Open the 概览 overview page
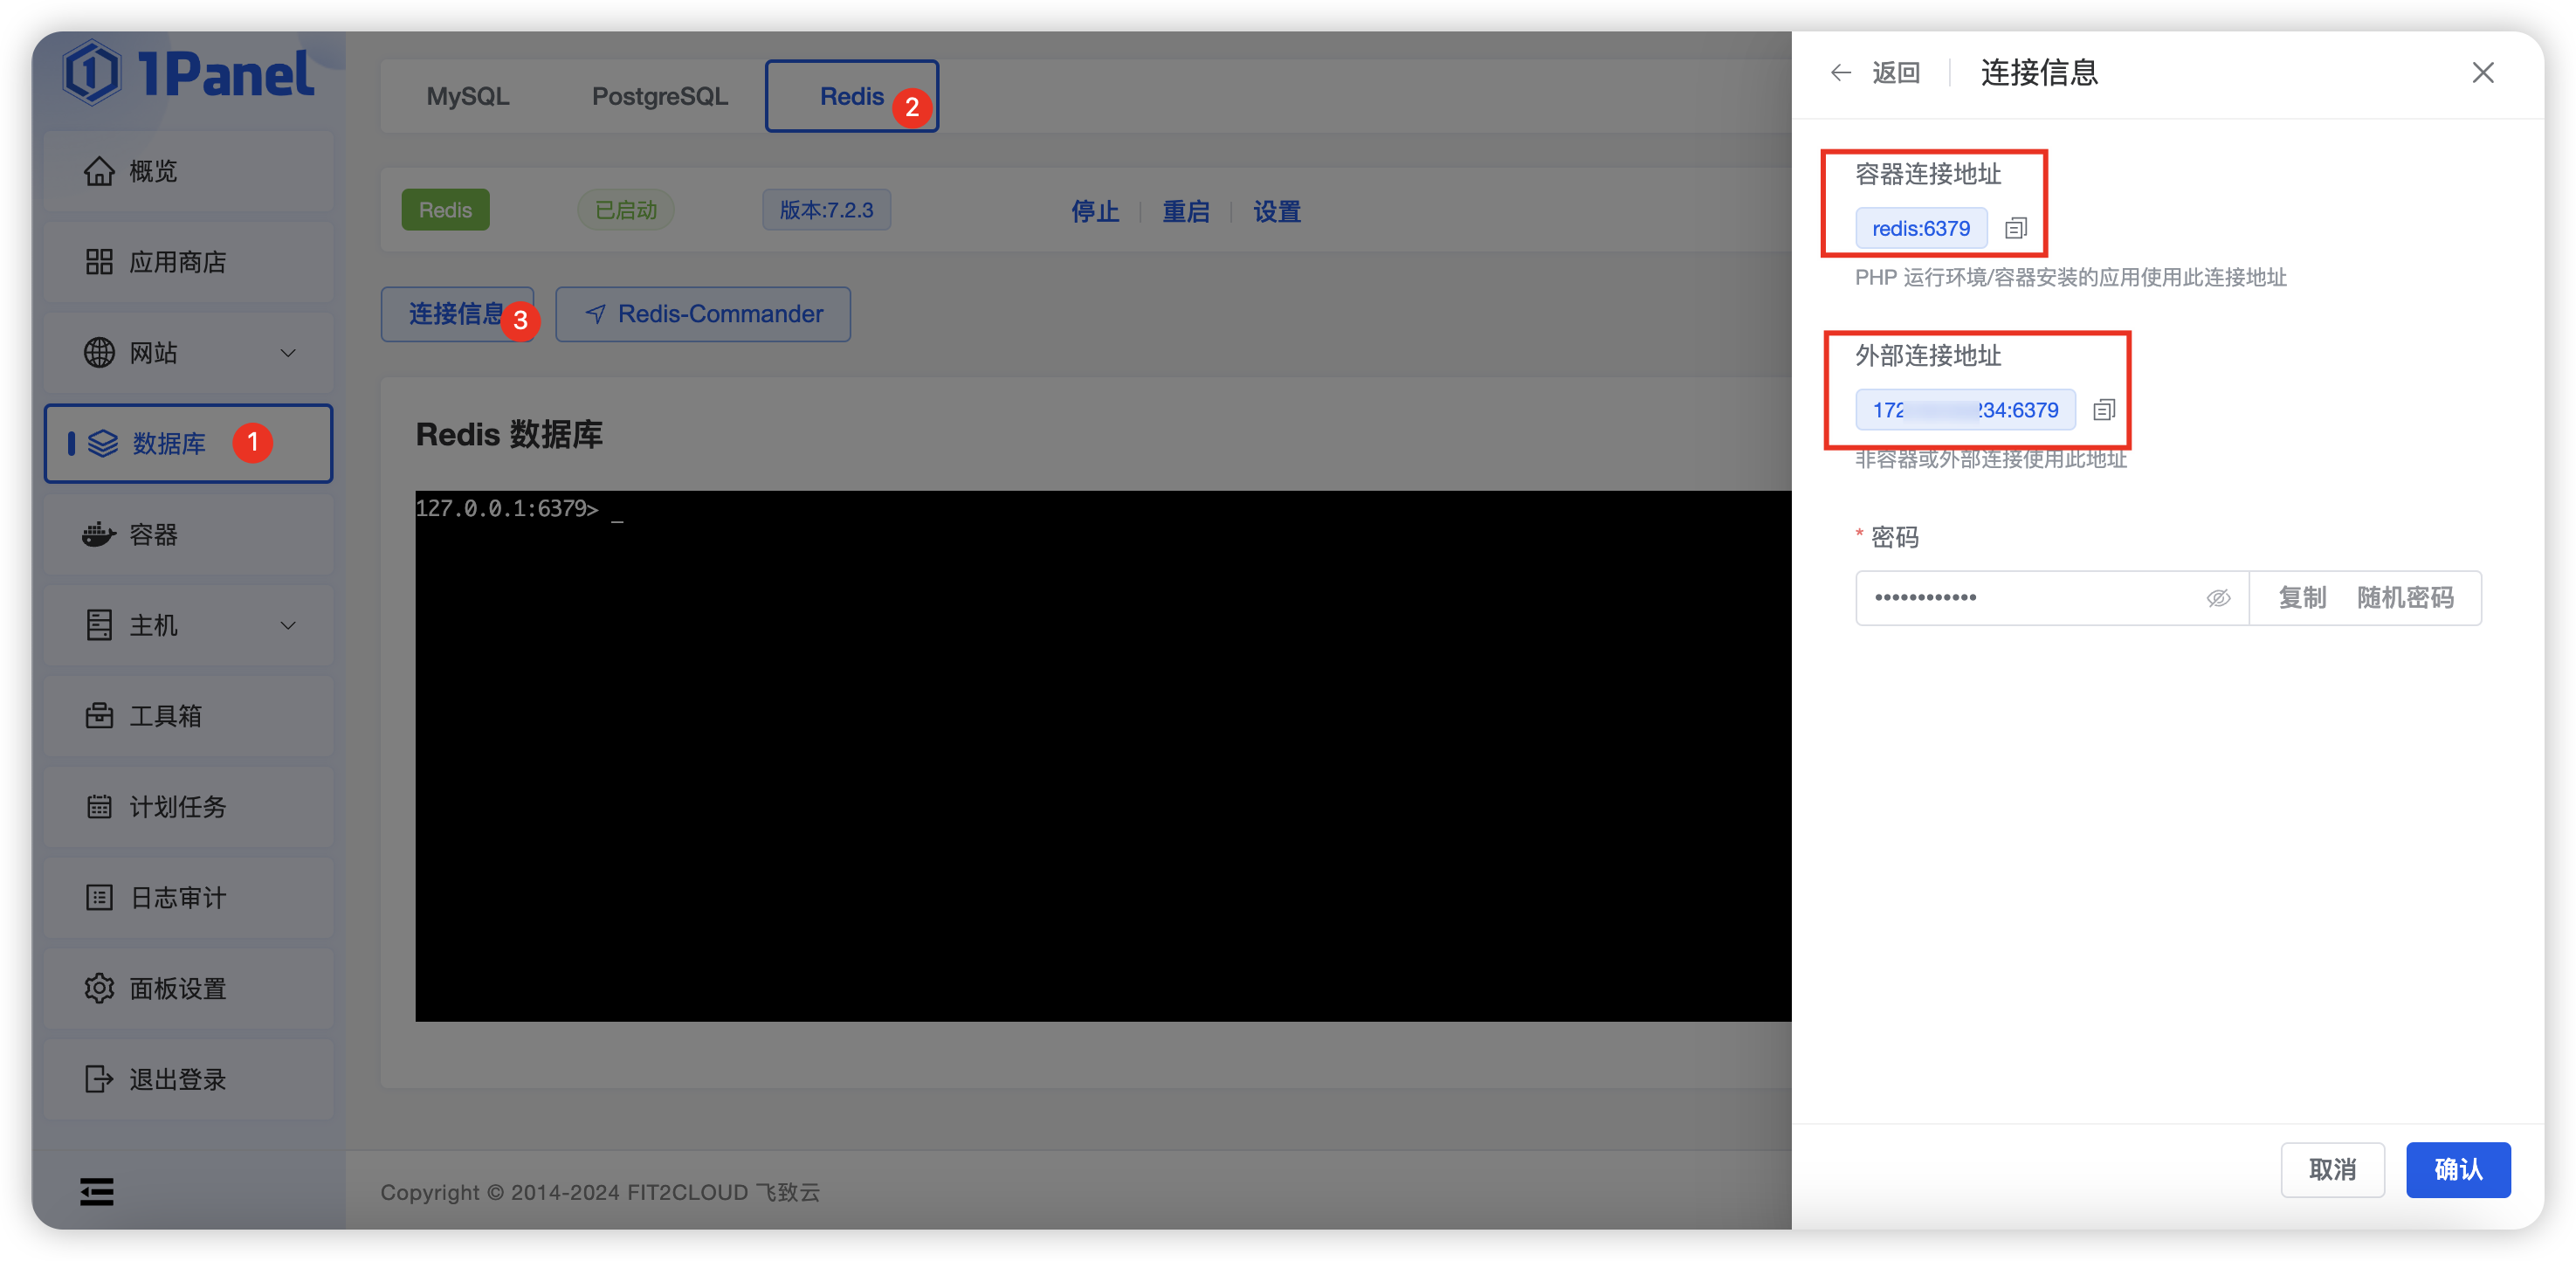The image size is (2576, 1261). click(x=189, y=171)
